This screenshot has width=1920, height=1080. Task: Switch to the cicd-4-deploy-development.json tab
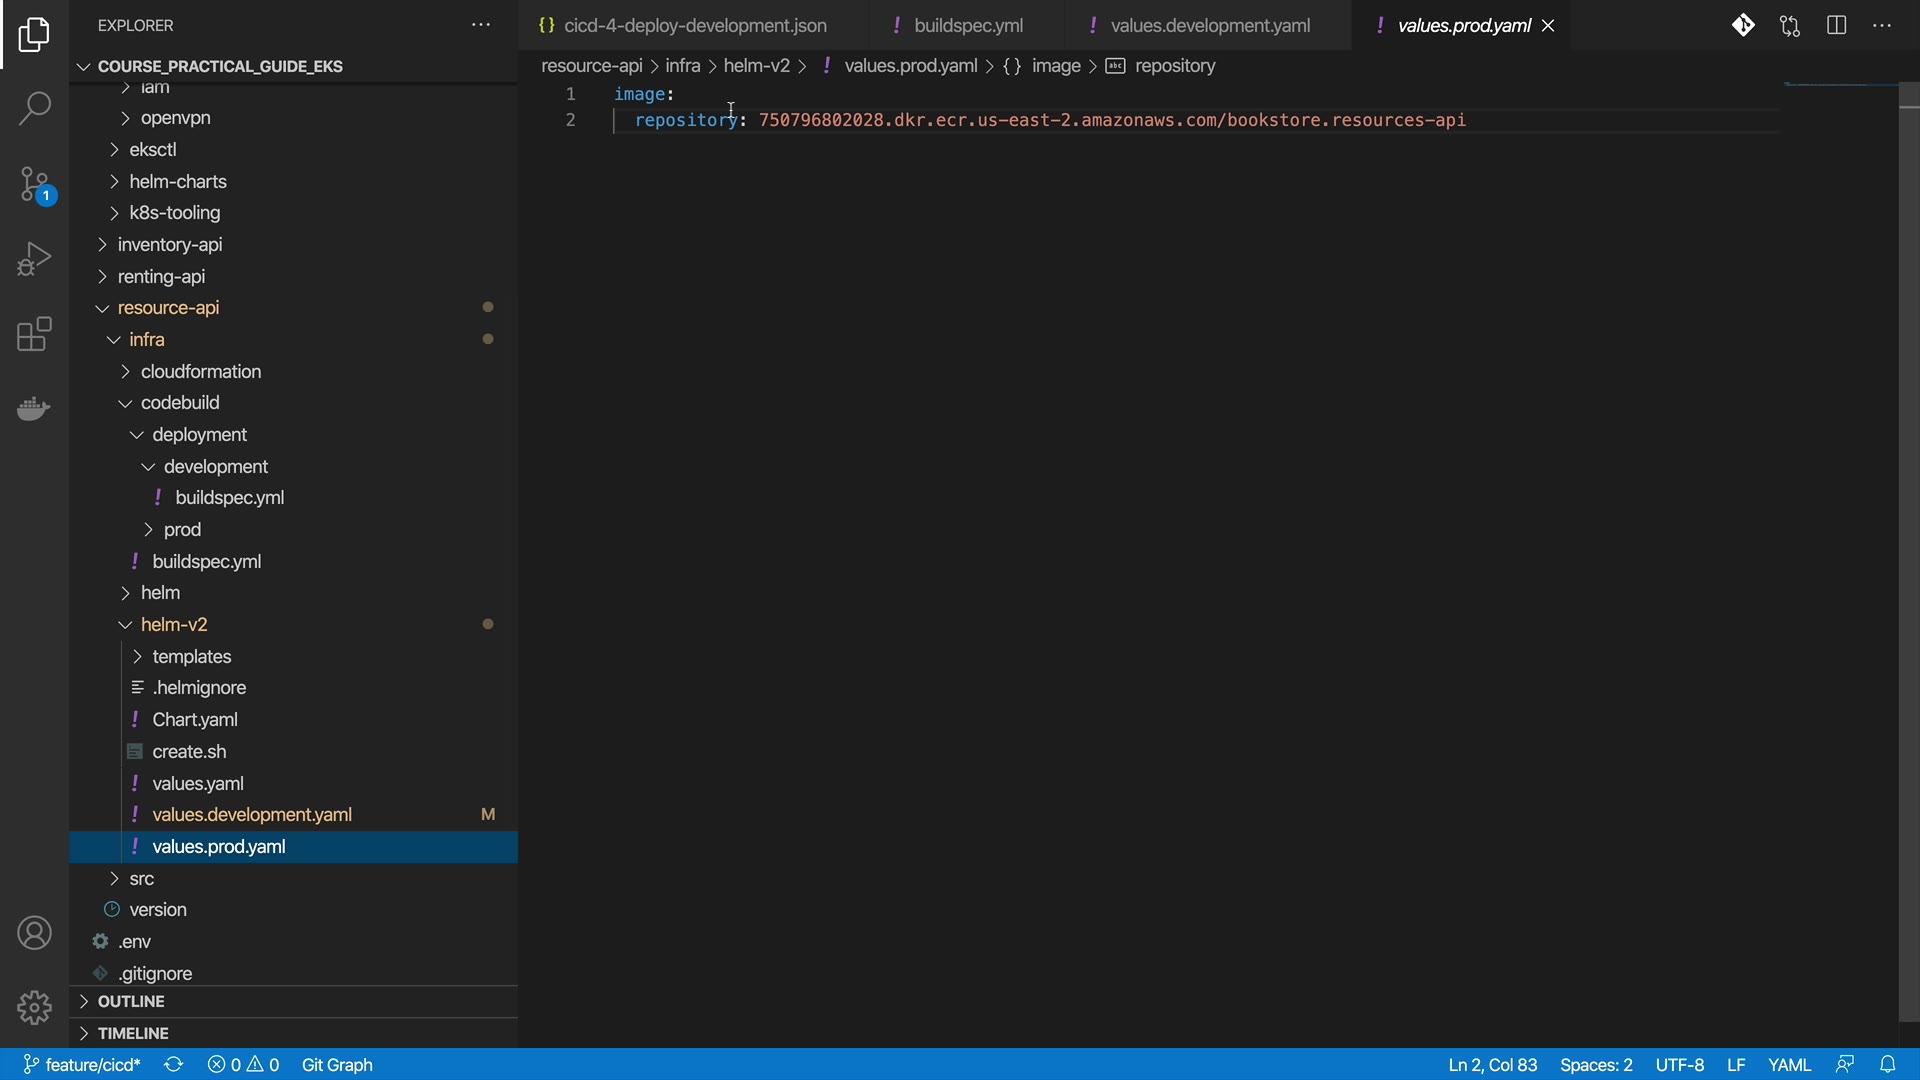click(695, 26)
